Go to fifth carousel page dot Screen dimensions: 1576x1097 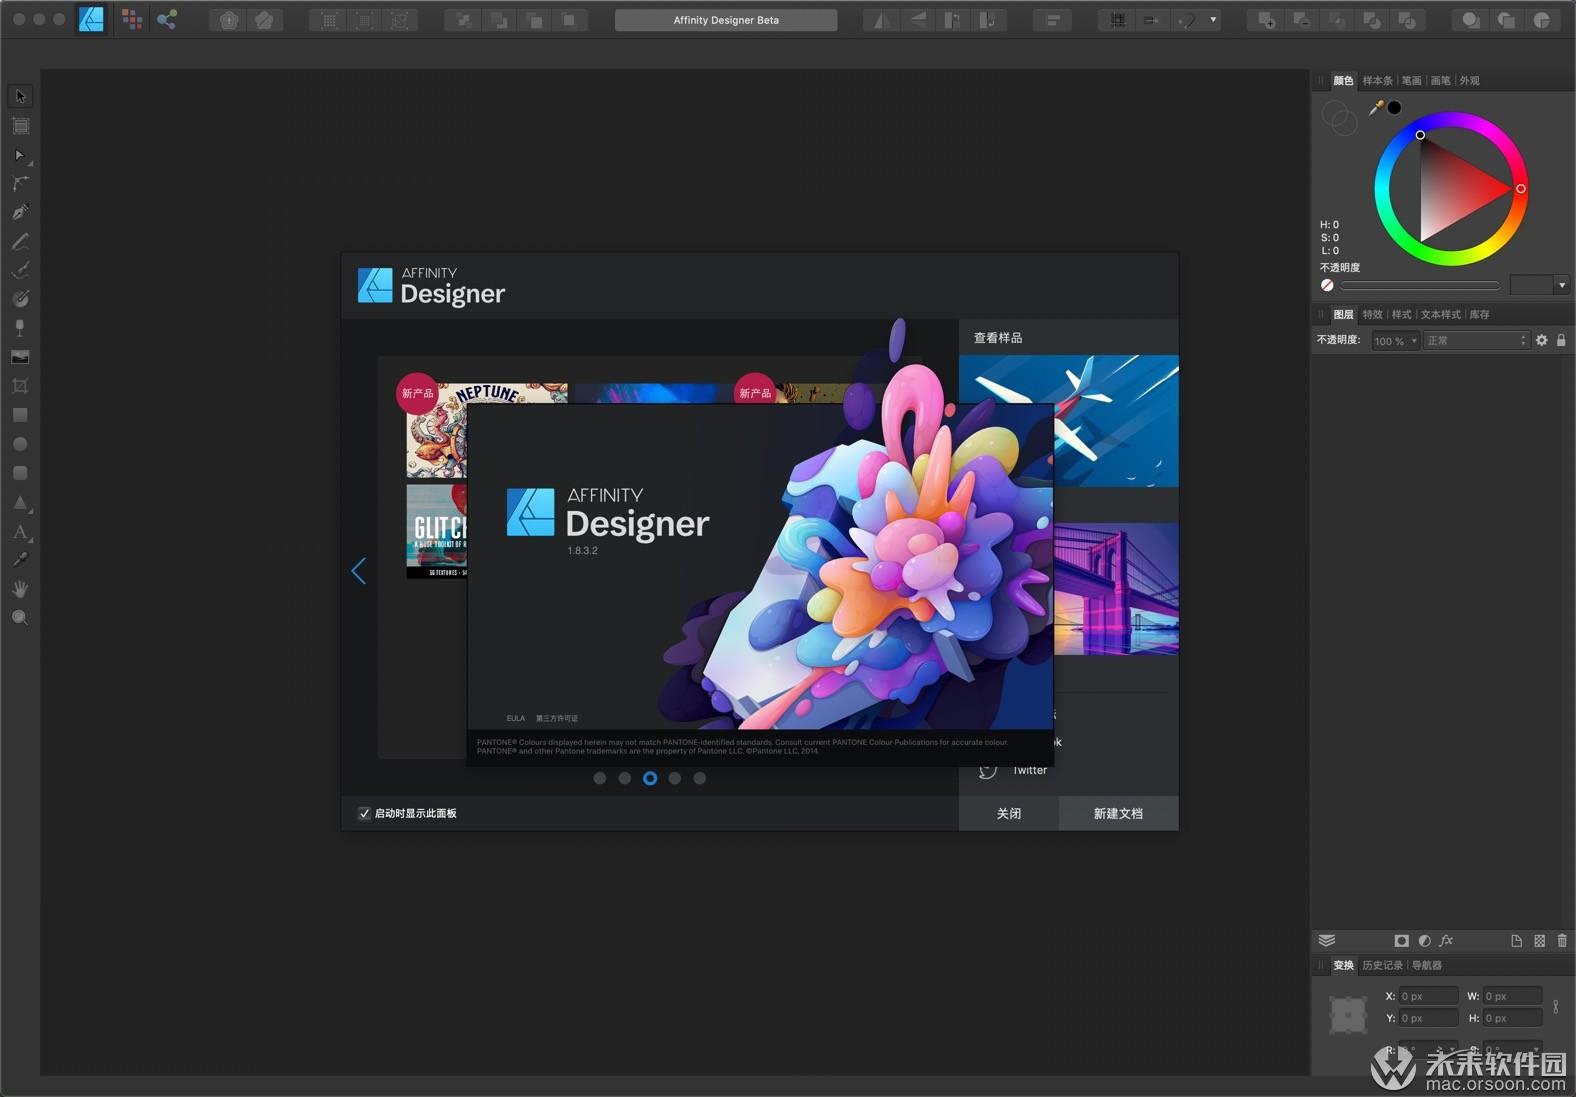point(700,778)
